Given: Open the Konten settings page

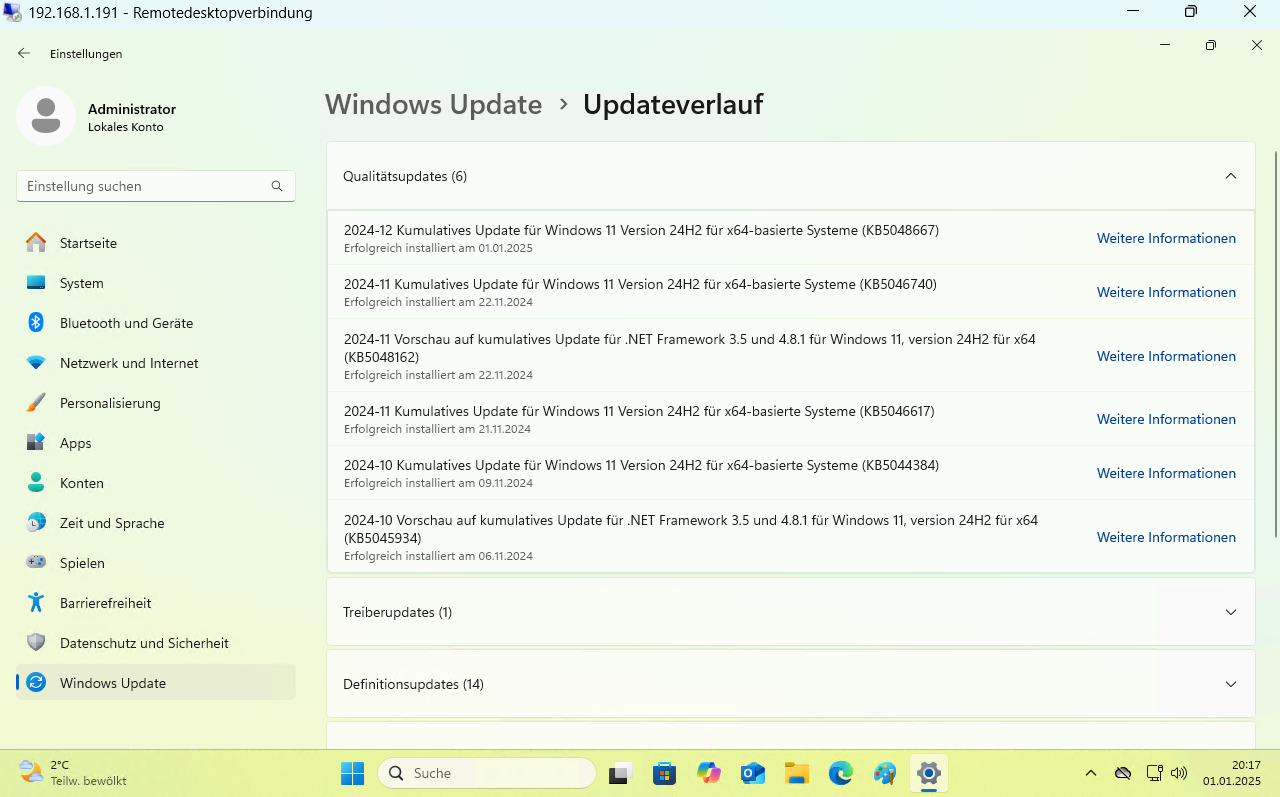Looking at the screenshot, I should pyautogui.click(x=81, y=483).
